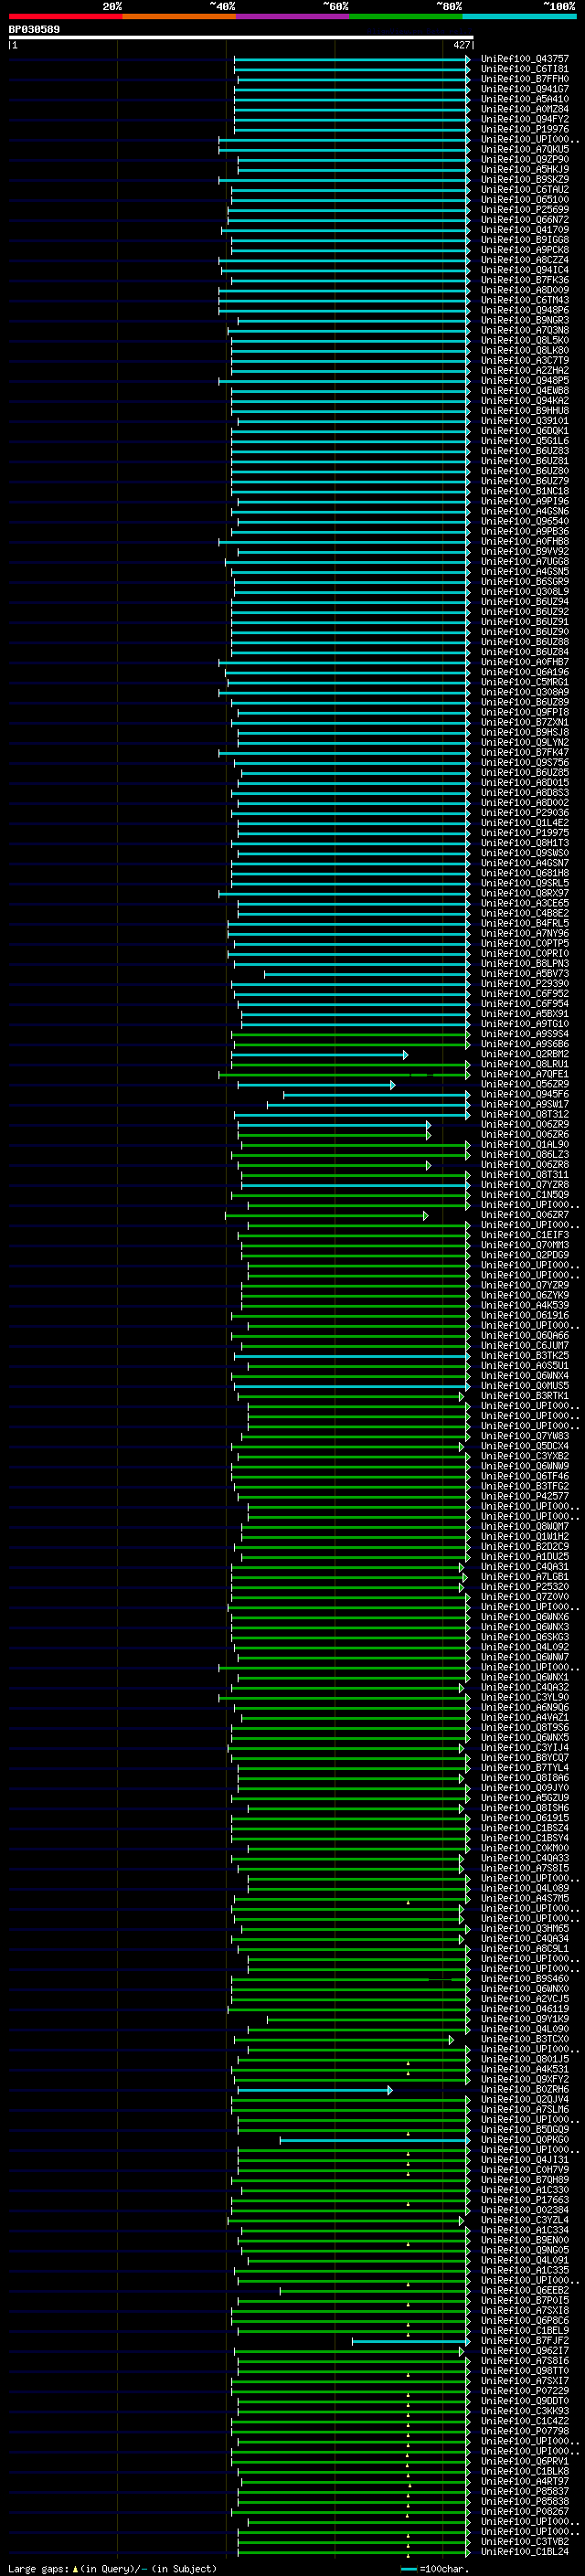The height and width of the screenshot is (2576, 585).
Task: Click the green ~80% identity legend bar
Action: click(x=406, y=16)
